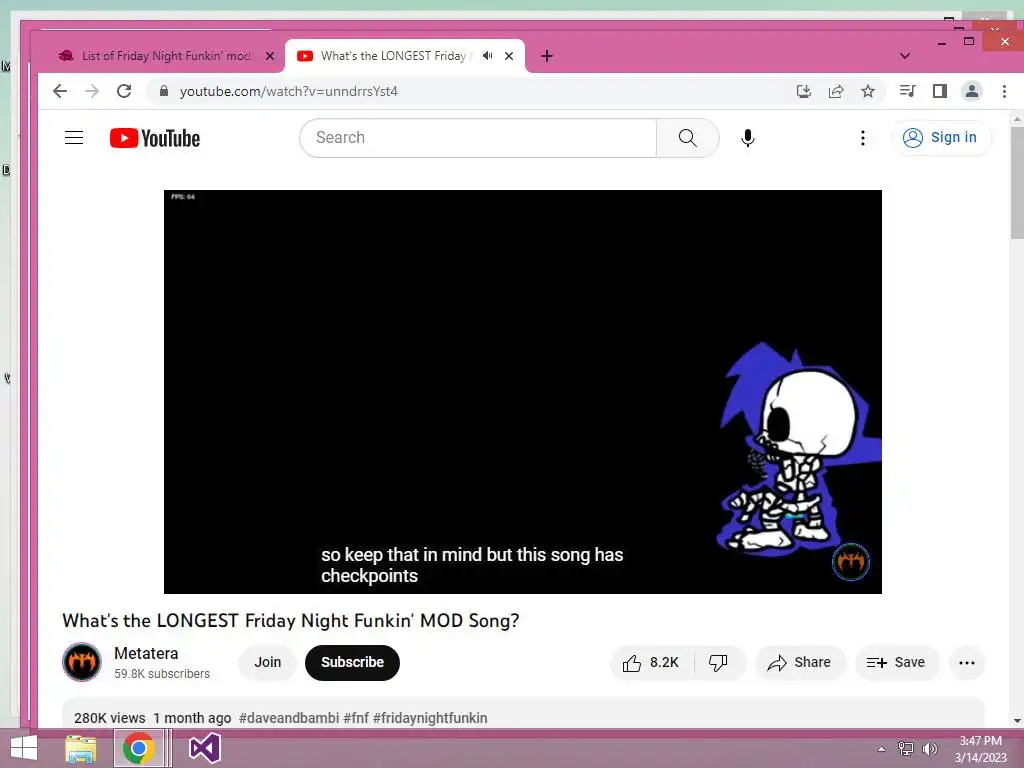1024x768 pixels.
Task: Expand the tab search chevron
Action: coord(904,56)
